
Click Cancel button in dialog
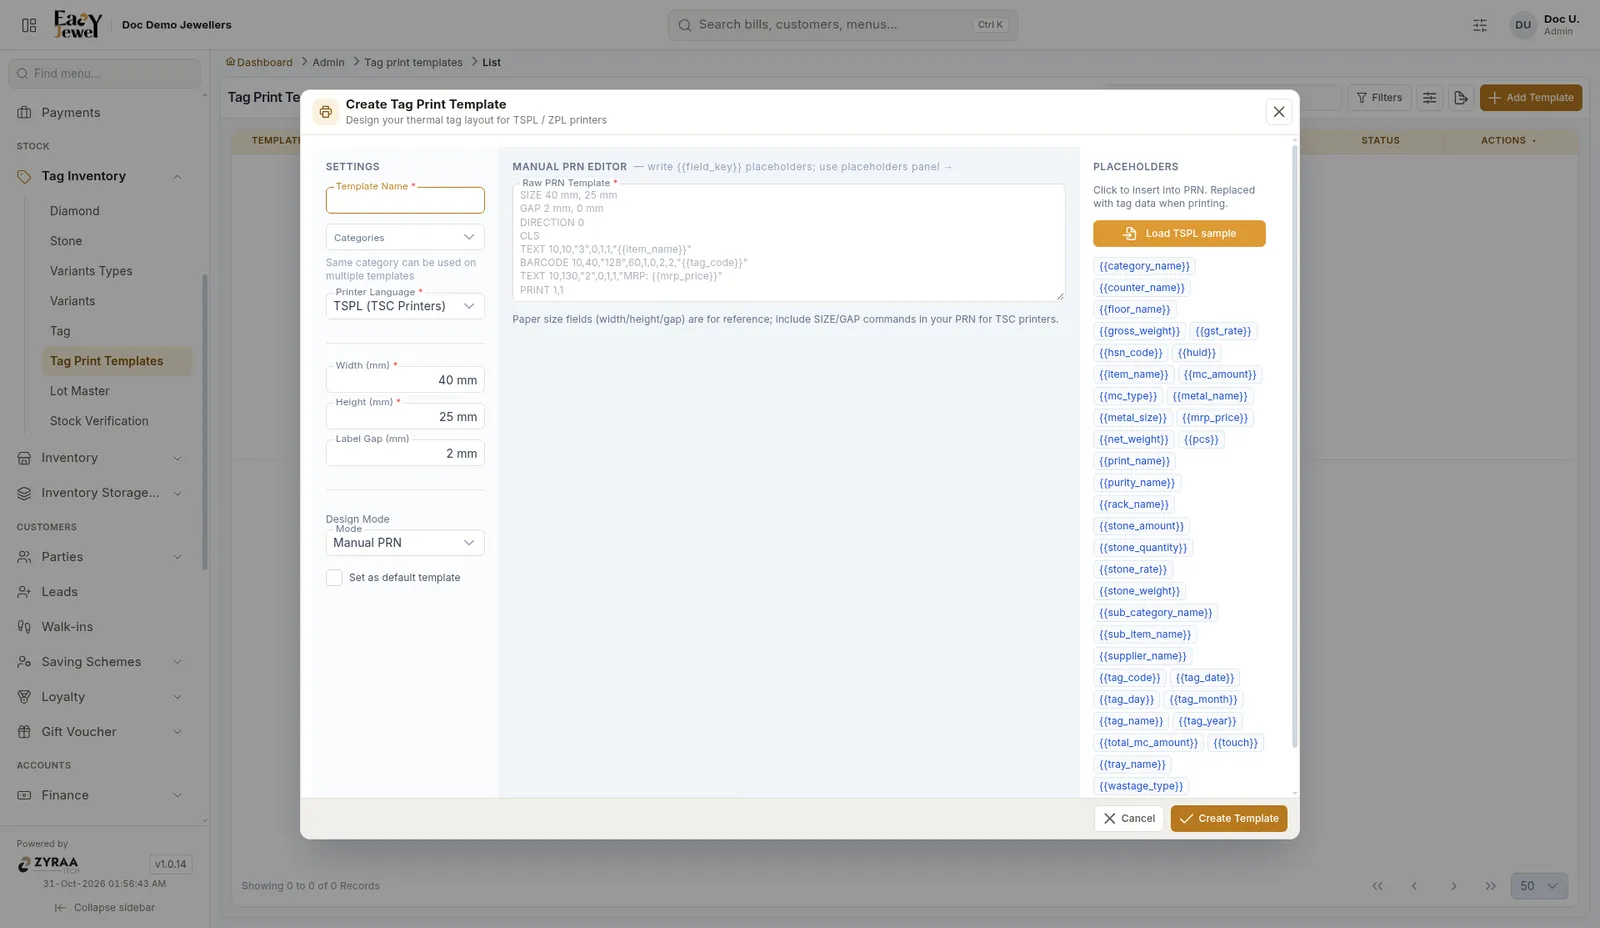click(1129, 818)
